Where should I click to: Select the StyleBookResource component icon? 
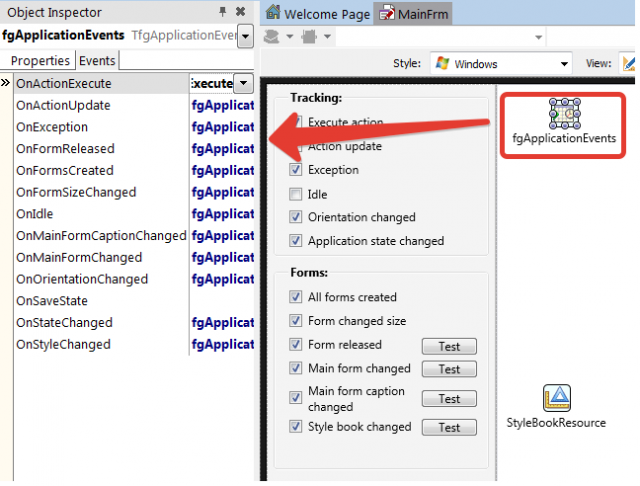point(557,398)
